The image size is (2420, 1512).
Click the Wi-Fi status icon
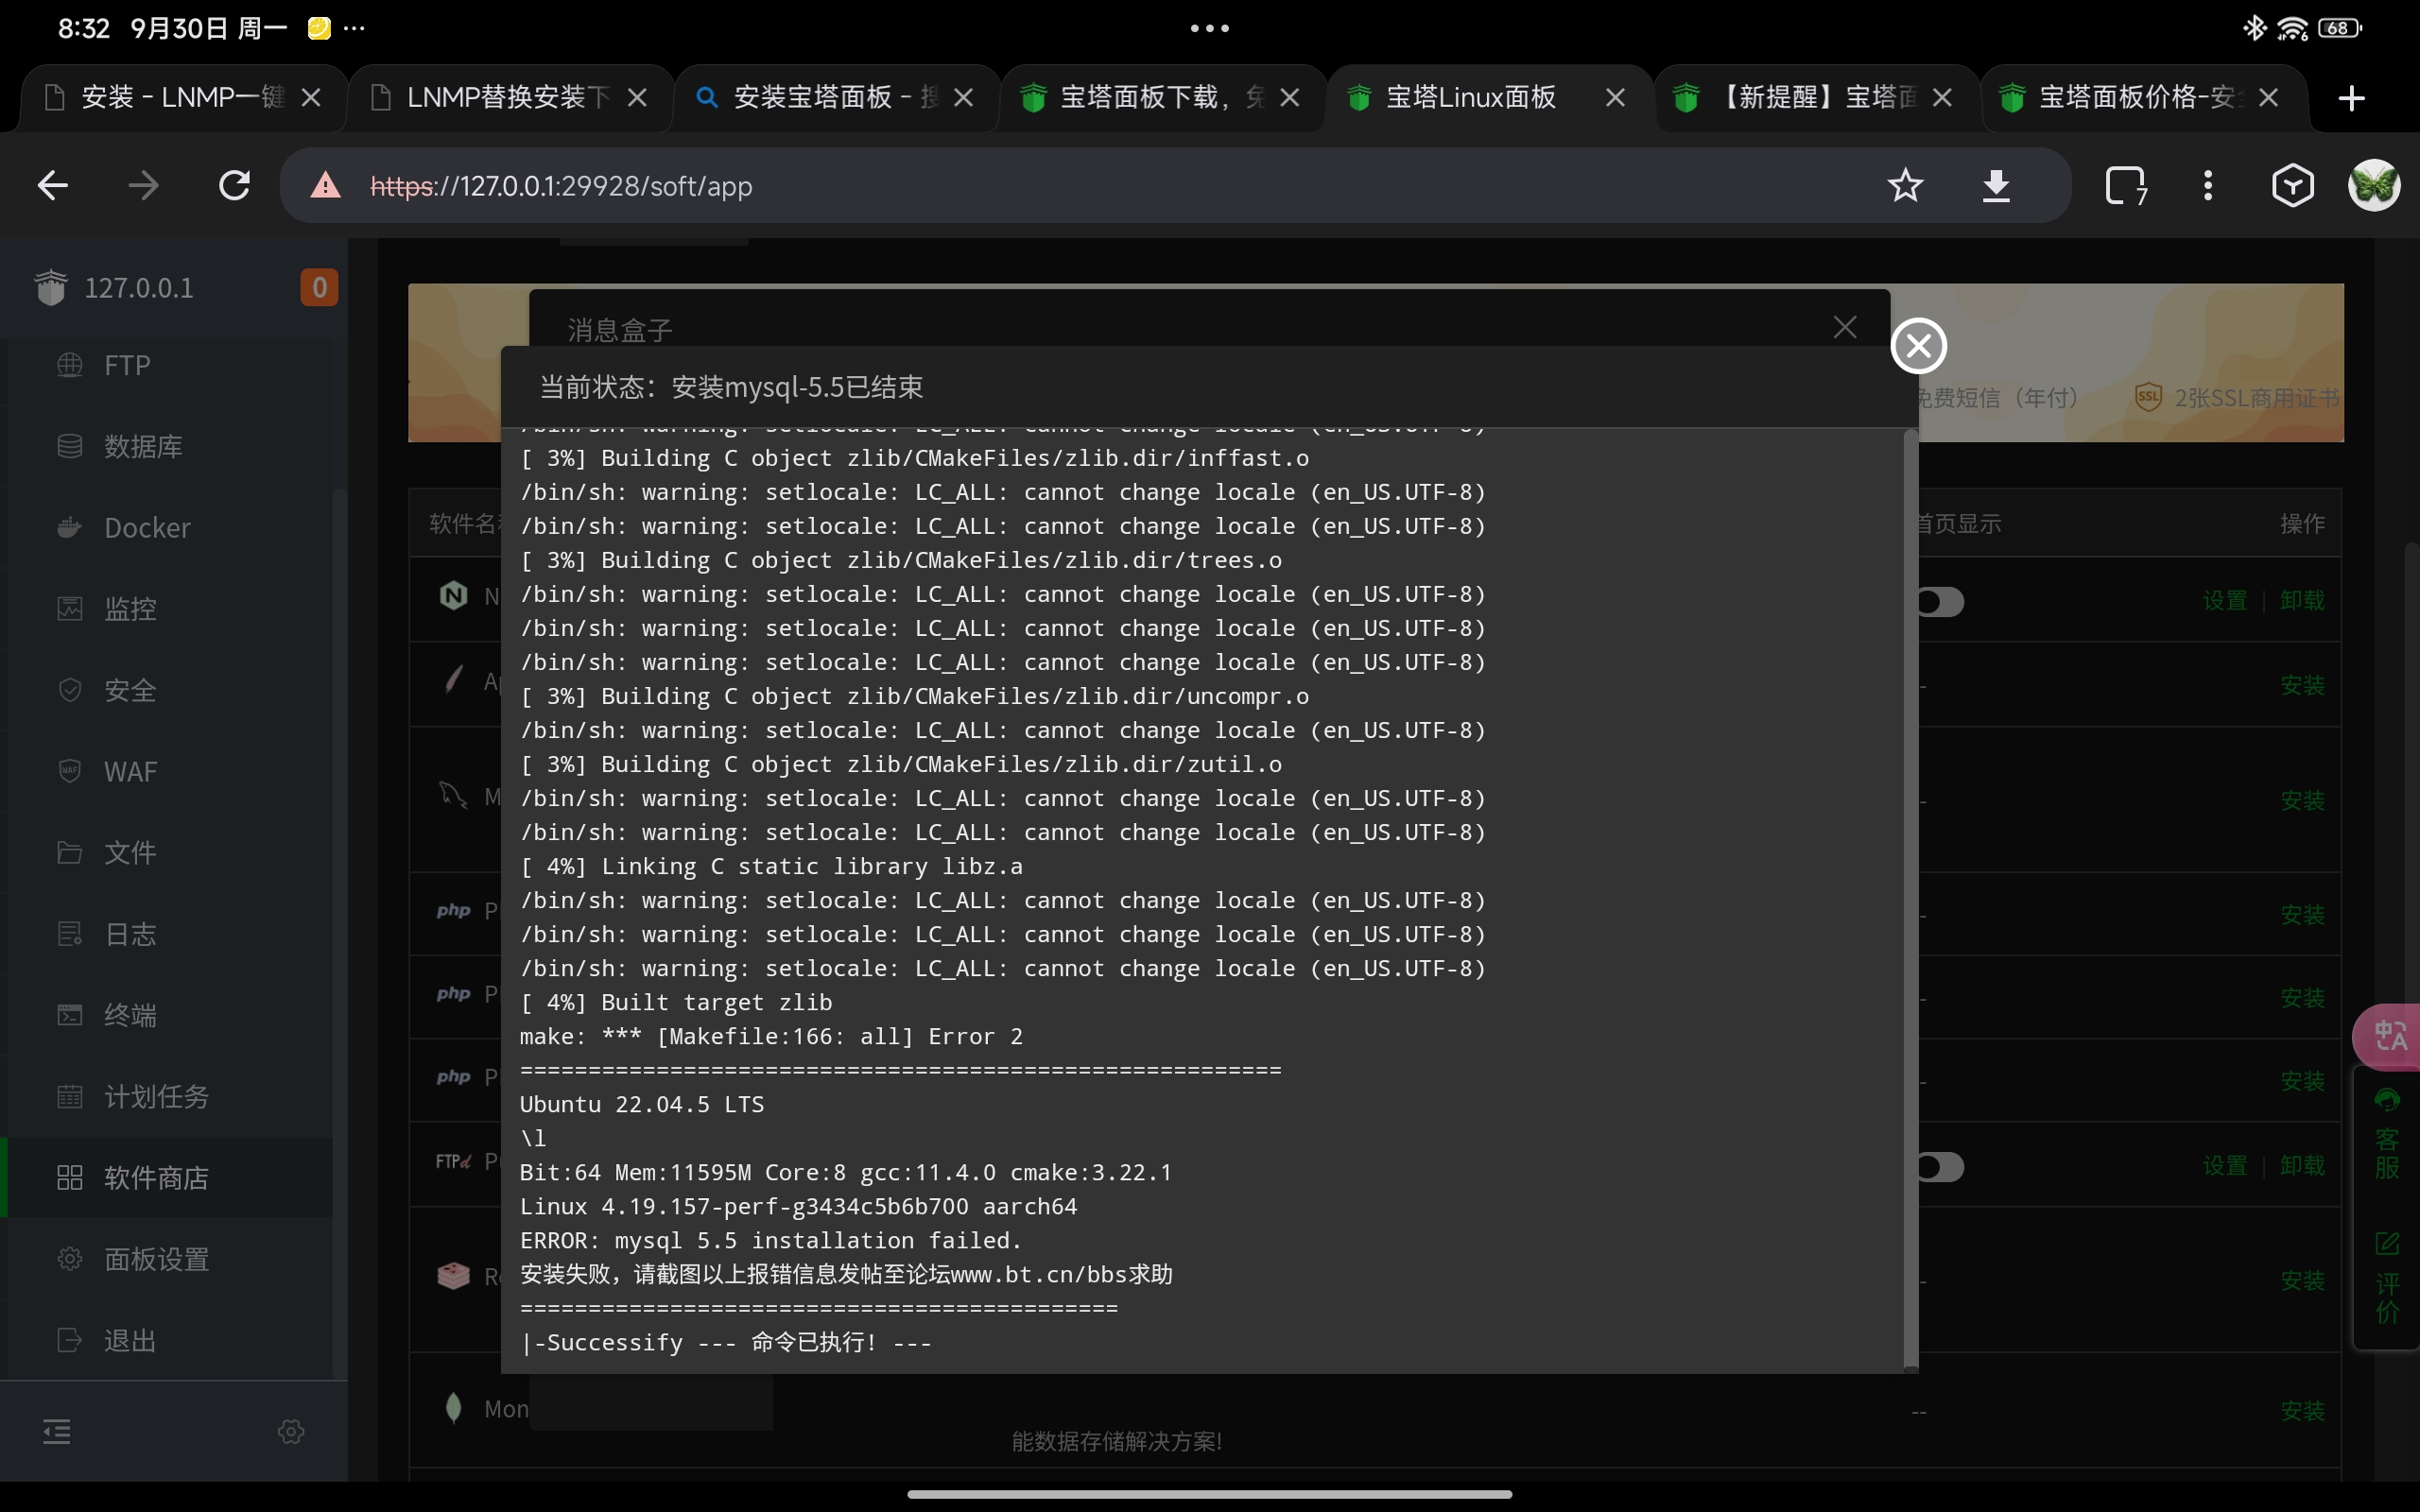click(x=2292, y=28)
